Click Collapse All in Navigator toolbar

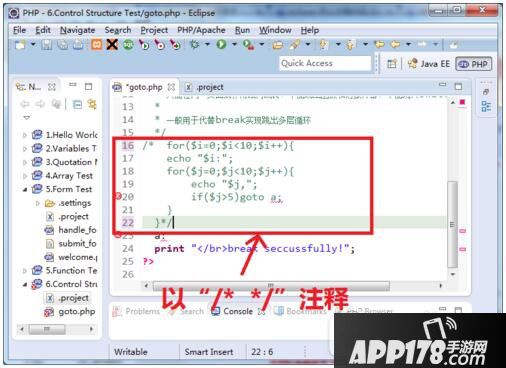[x=77, y=105]
